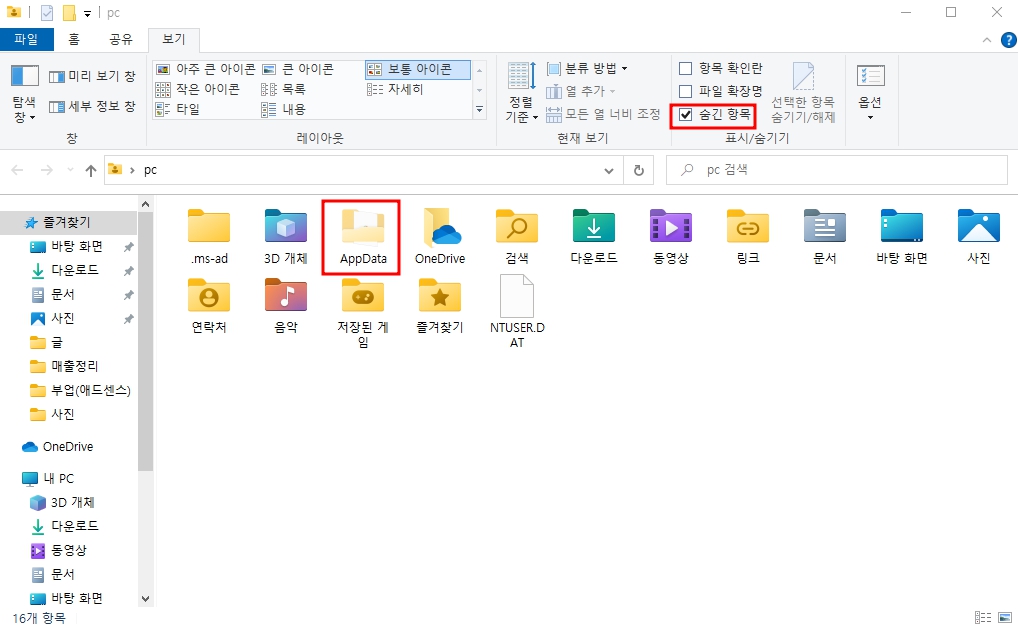Choose 목록 layout
Viewport: 1018px width, 628px height.
pos(283,89)
